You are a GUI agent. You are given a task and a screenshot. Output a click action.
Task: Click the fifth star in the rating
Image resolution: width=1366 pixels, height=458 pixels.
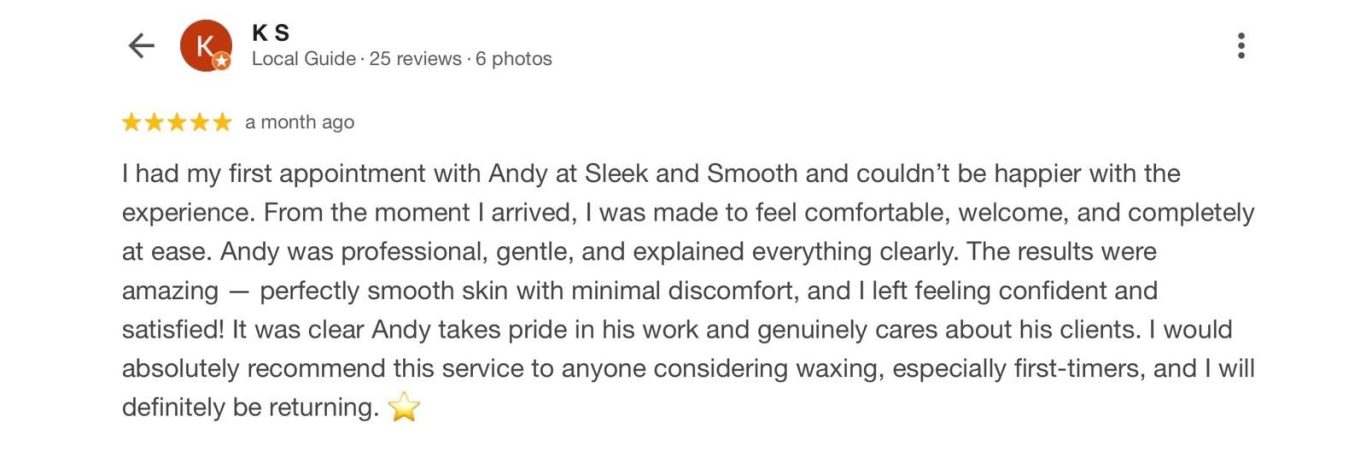pos(221,123)
